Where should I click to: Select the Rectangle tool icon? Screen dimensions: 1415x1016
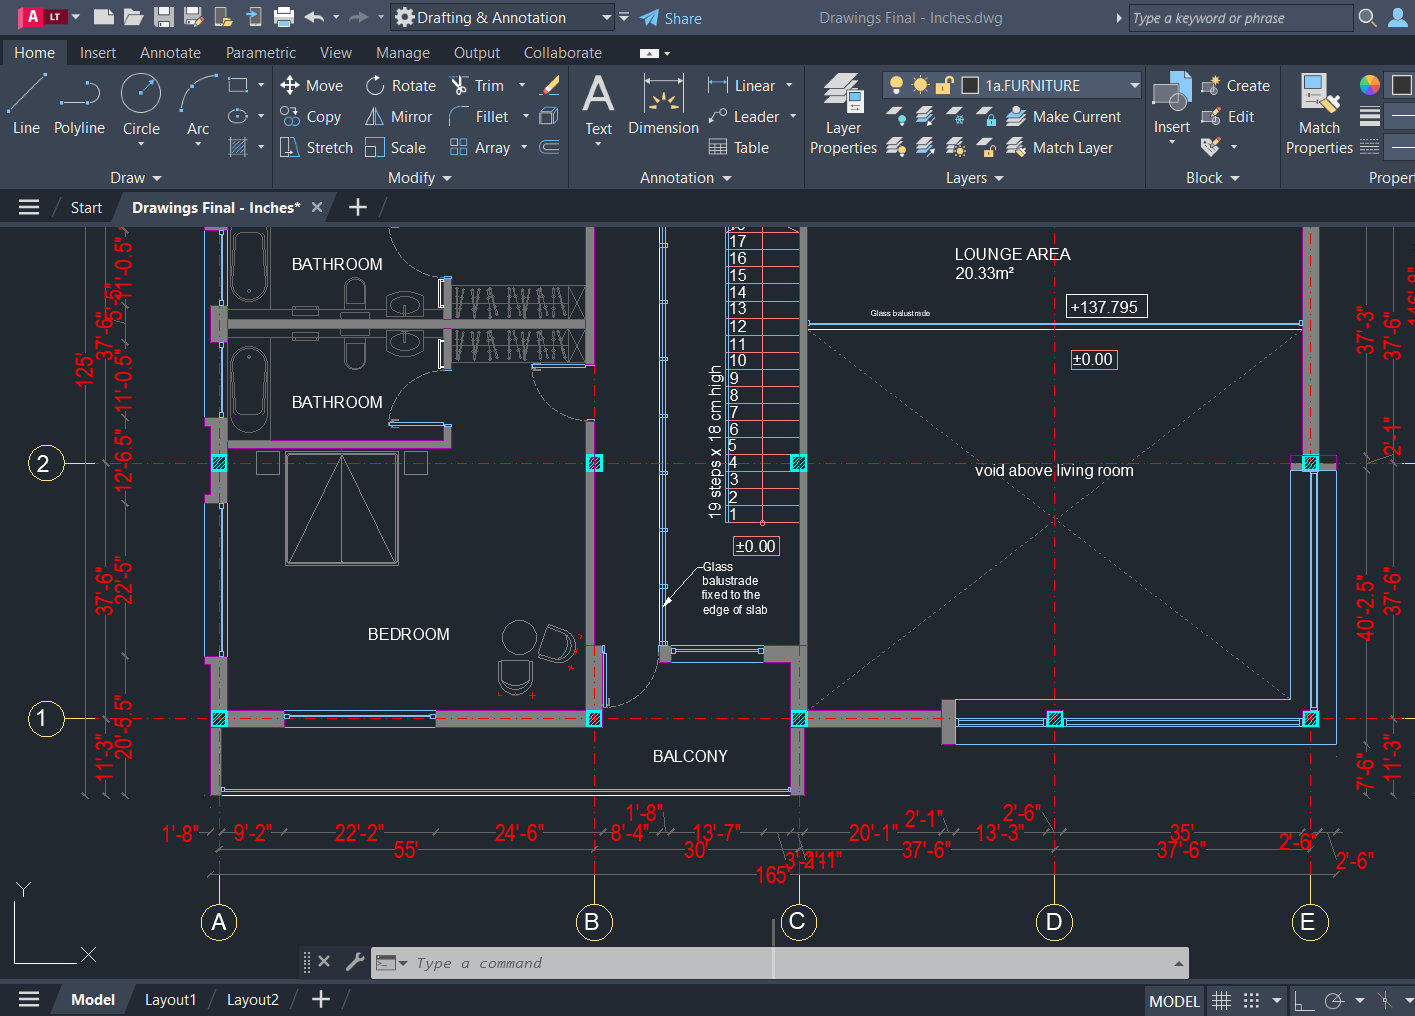(x=238, y=85)
